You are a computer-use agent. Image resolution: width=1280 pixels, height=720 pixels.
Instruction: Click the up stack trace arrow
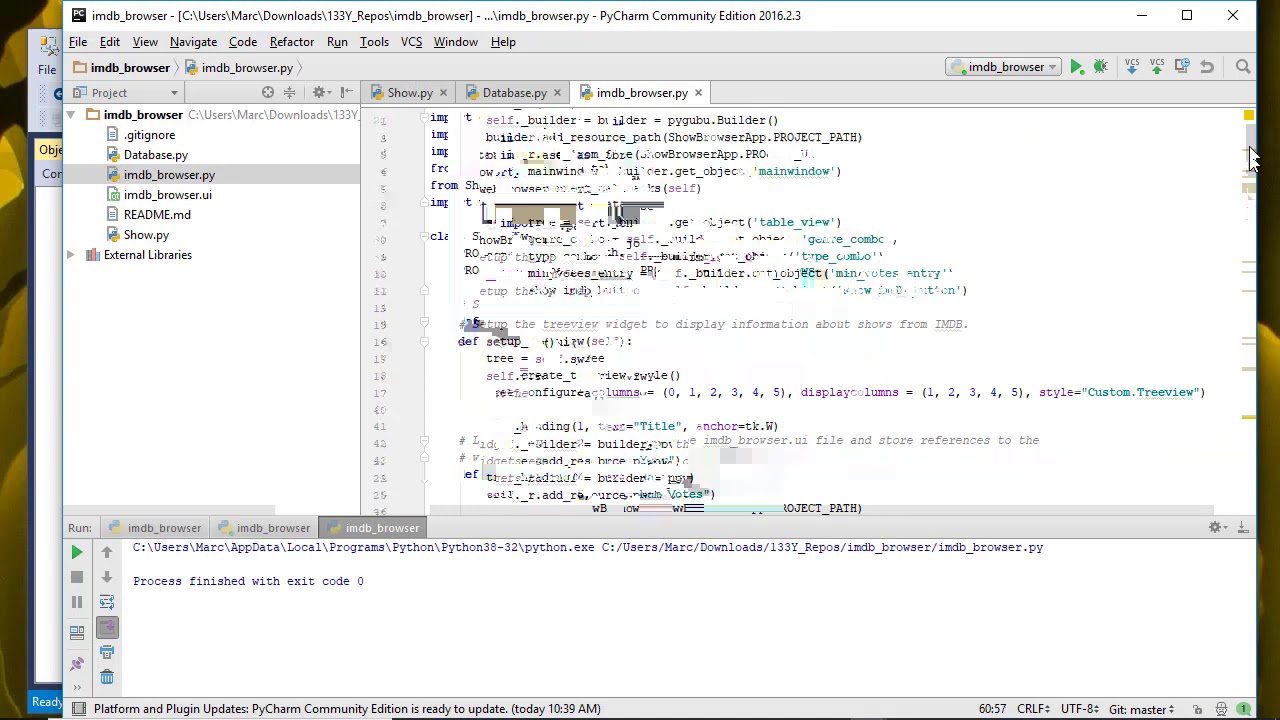point(107,552)
